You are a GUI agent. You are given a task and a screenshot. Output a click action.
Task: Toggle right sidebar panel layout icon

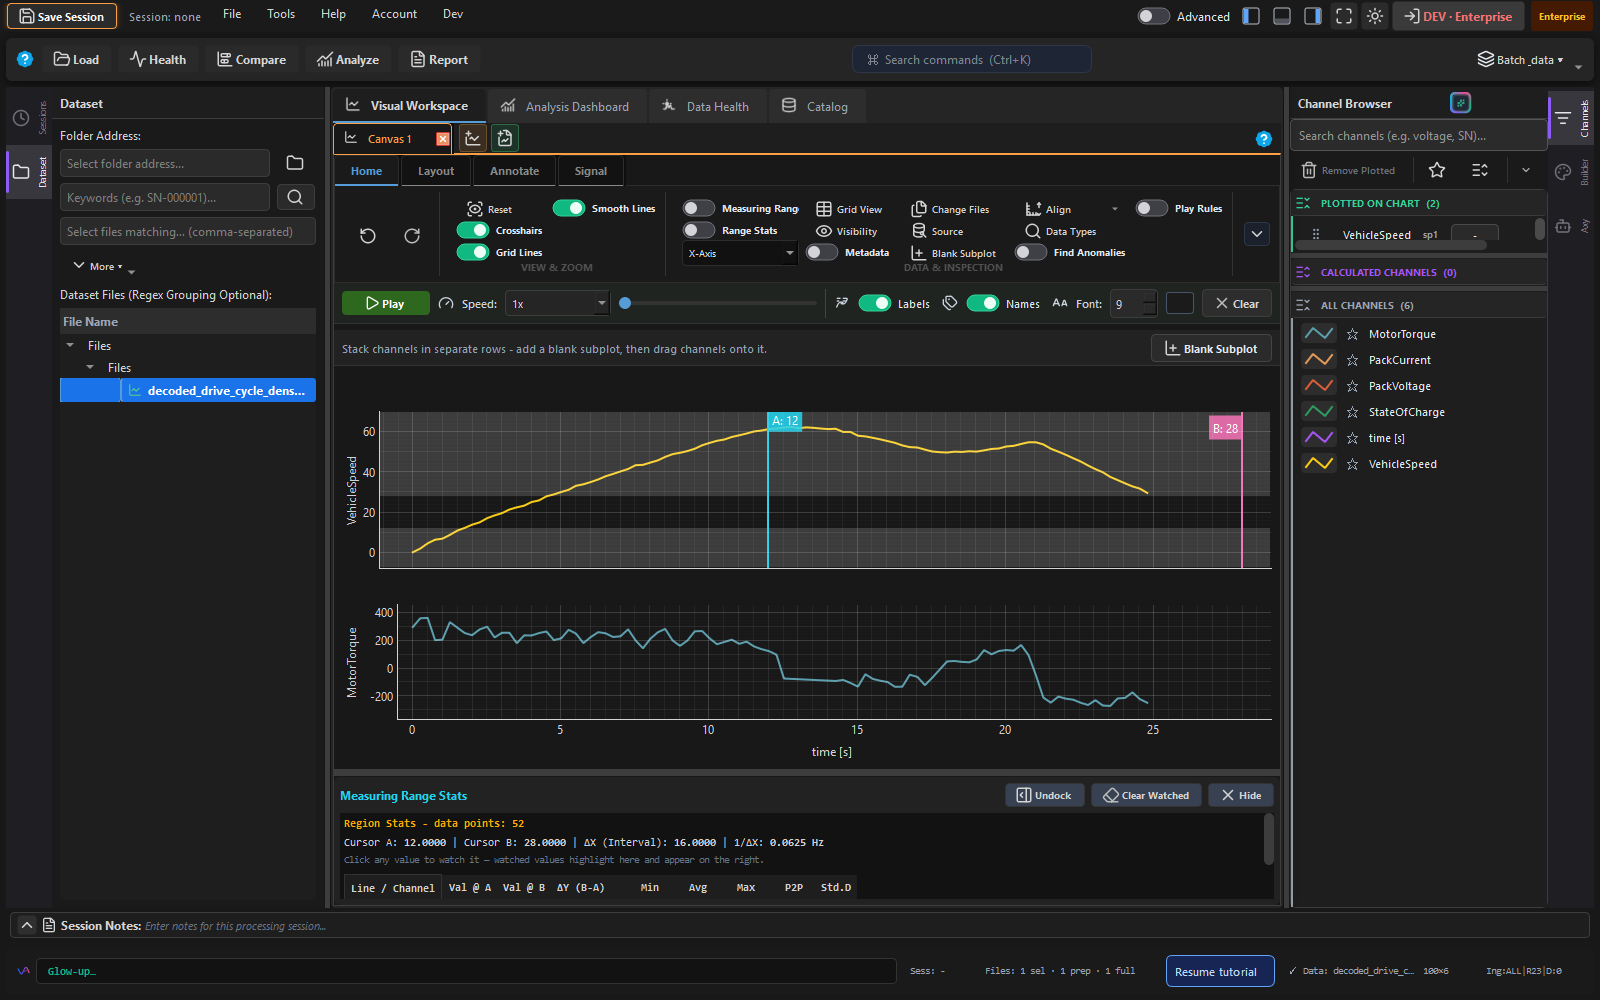tap(1313, 16)
